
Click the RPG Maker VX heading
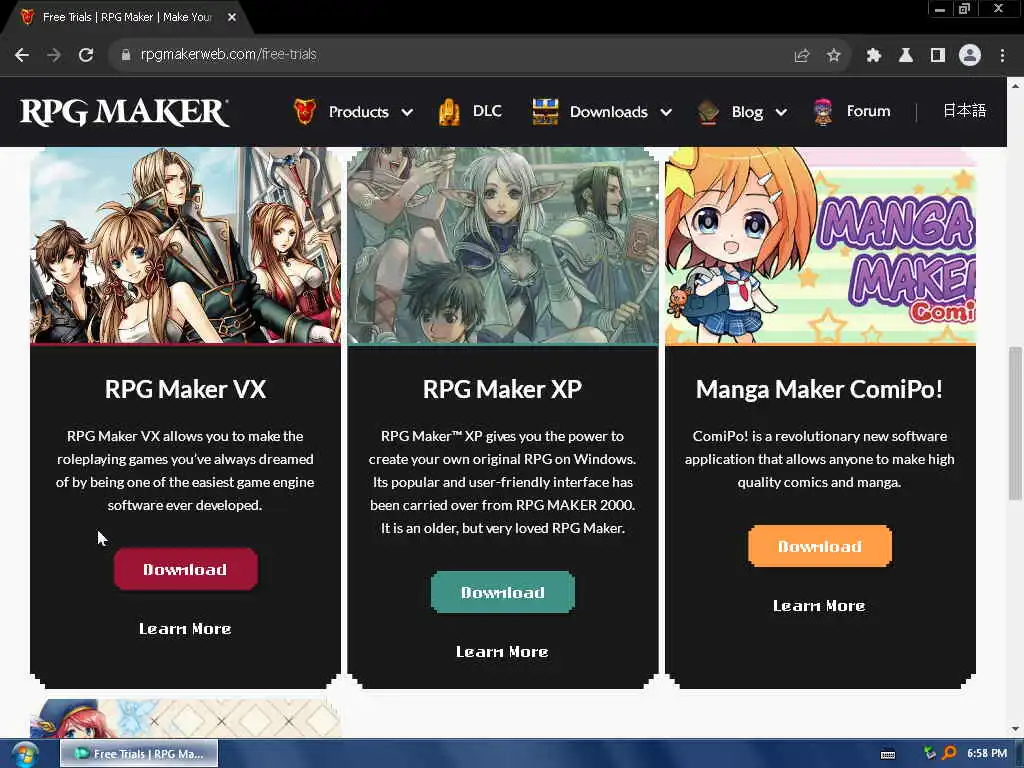(185, 389)
